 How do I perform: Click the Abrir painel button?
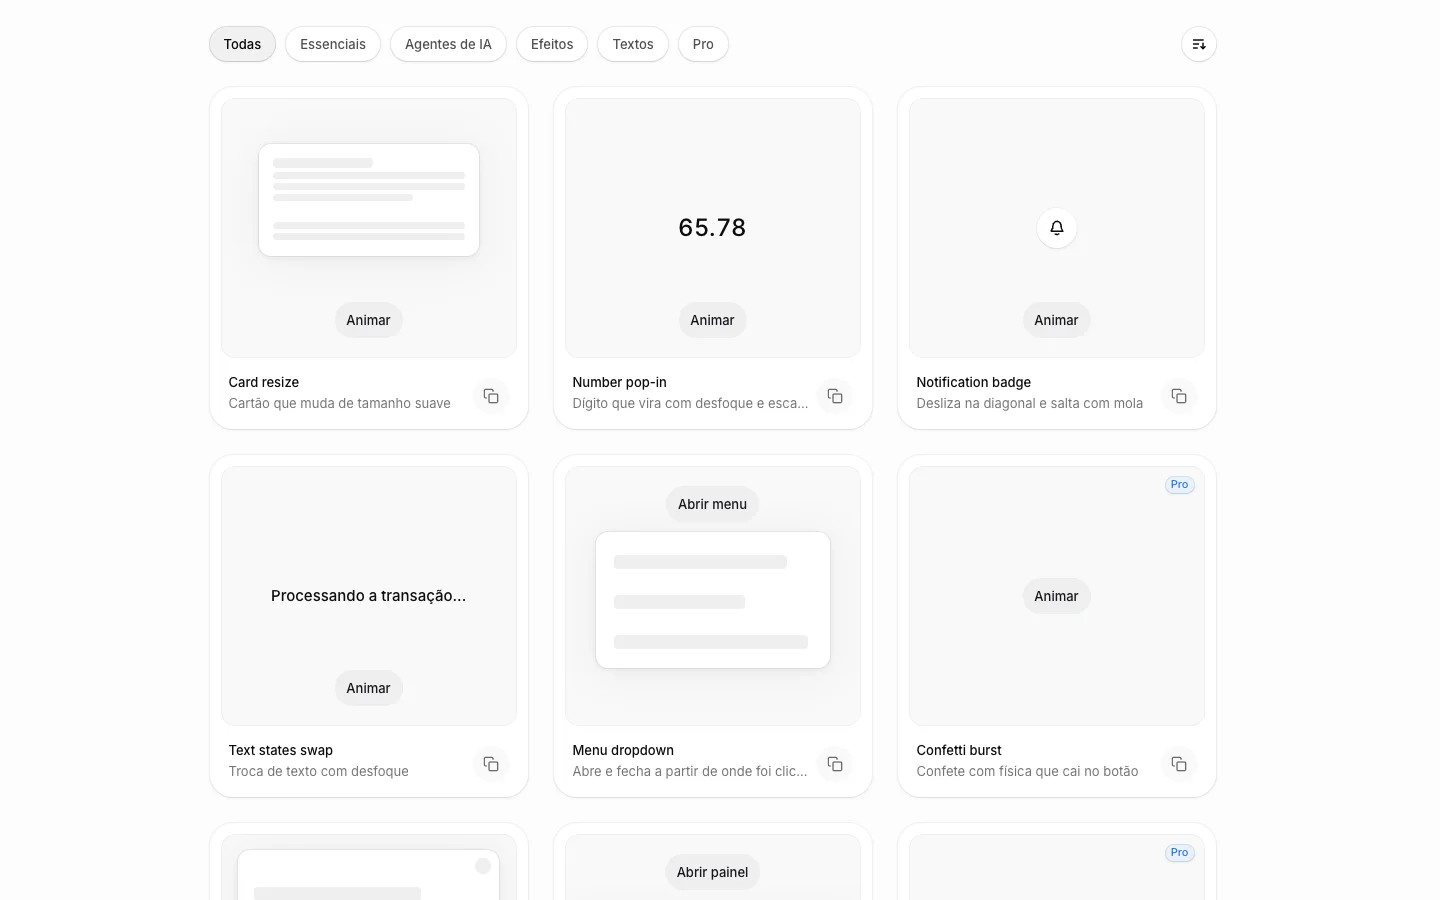[x=713, y=872]
